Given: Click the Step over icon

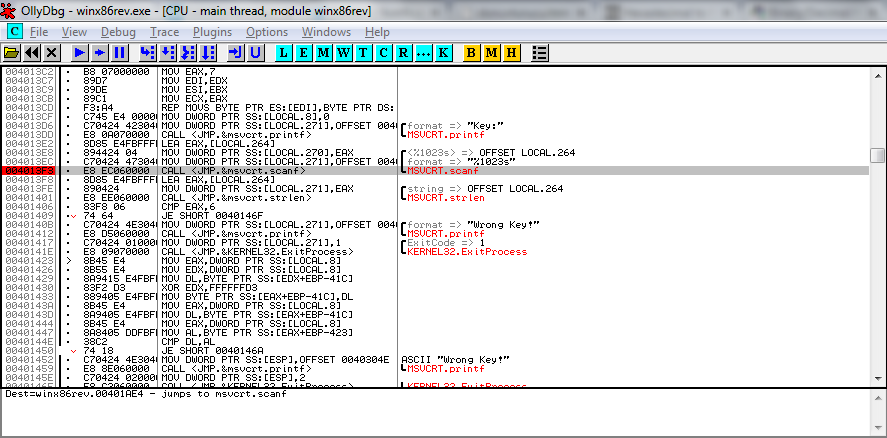Looking at the screenshot, I should [168, 53].
